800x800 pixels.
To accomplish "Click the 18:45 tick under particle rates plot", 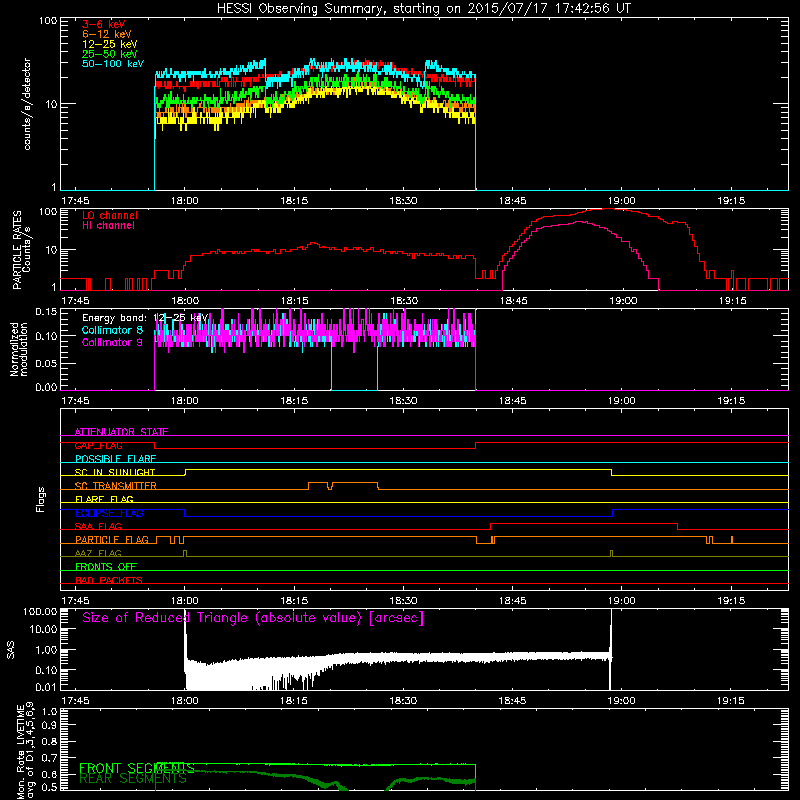I will click(x=513, y=301).
